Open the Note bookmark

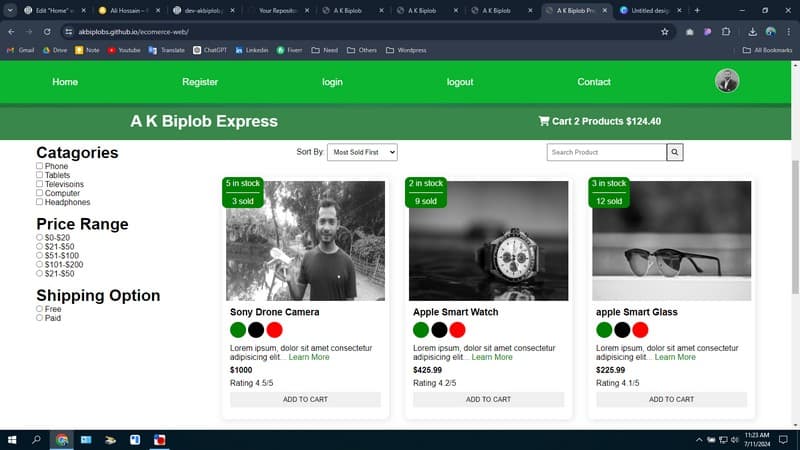coord(87,50)
